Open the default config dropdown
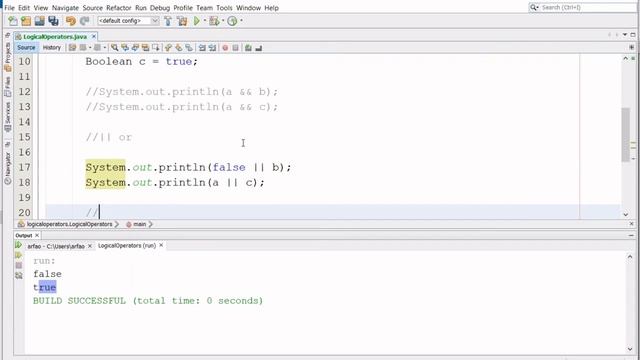 (128, 21)
